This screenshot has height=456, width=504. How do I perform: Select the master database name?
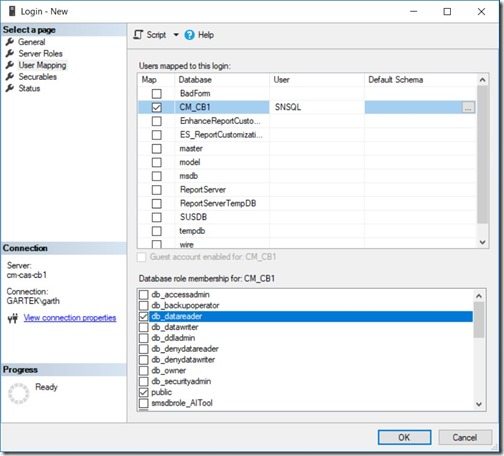point(191,148)
